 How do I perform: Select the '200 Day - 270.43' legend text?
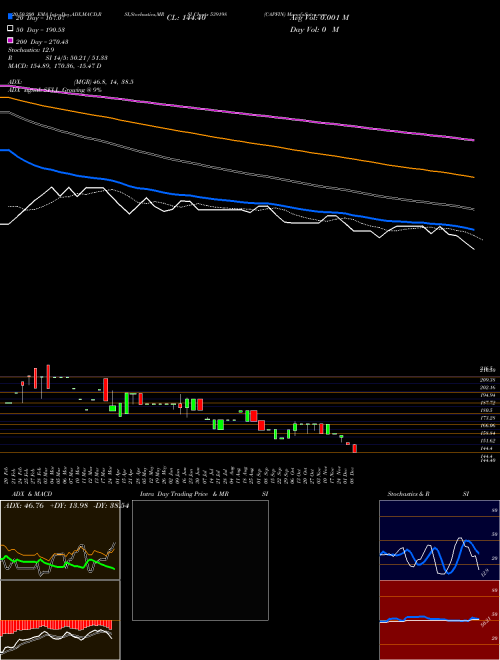[42, 42]
